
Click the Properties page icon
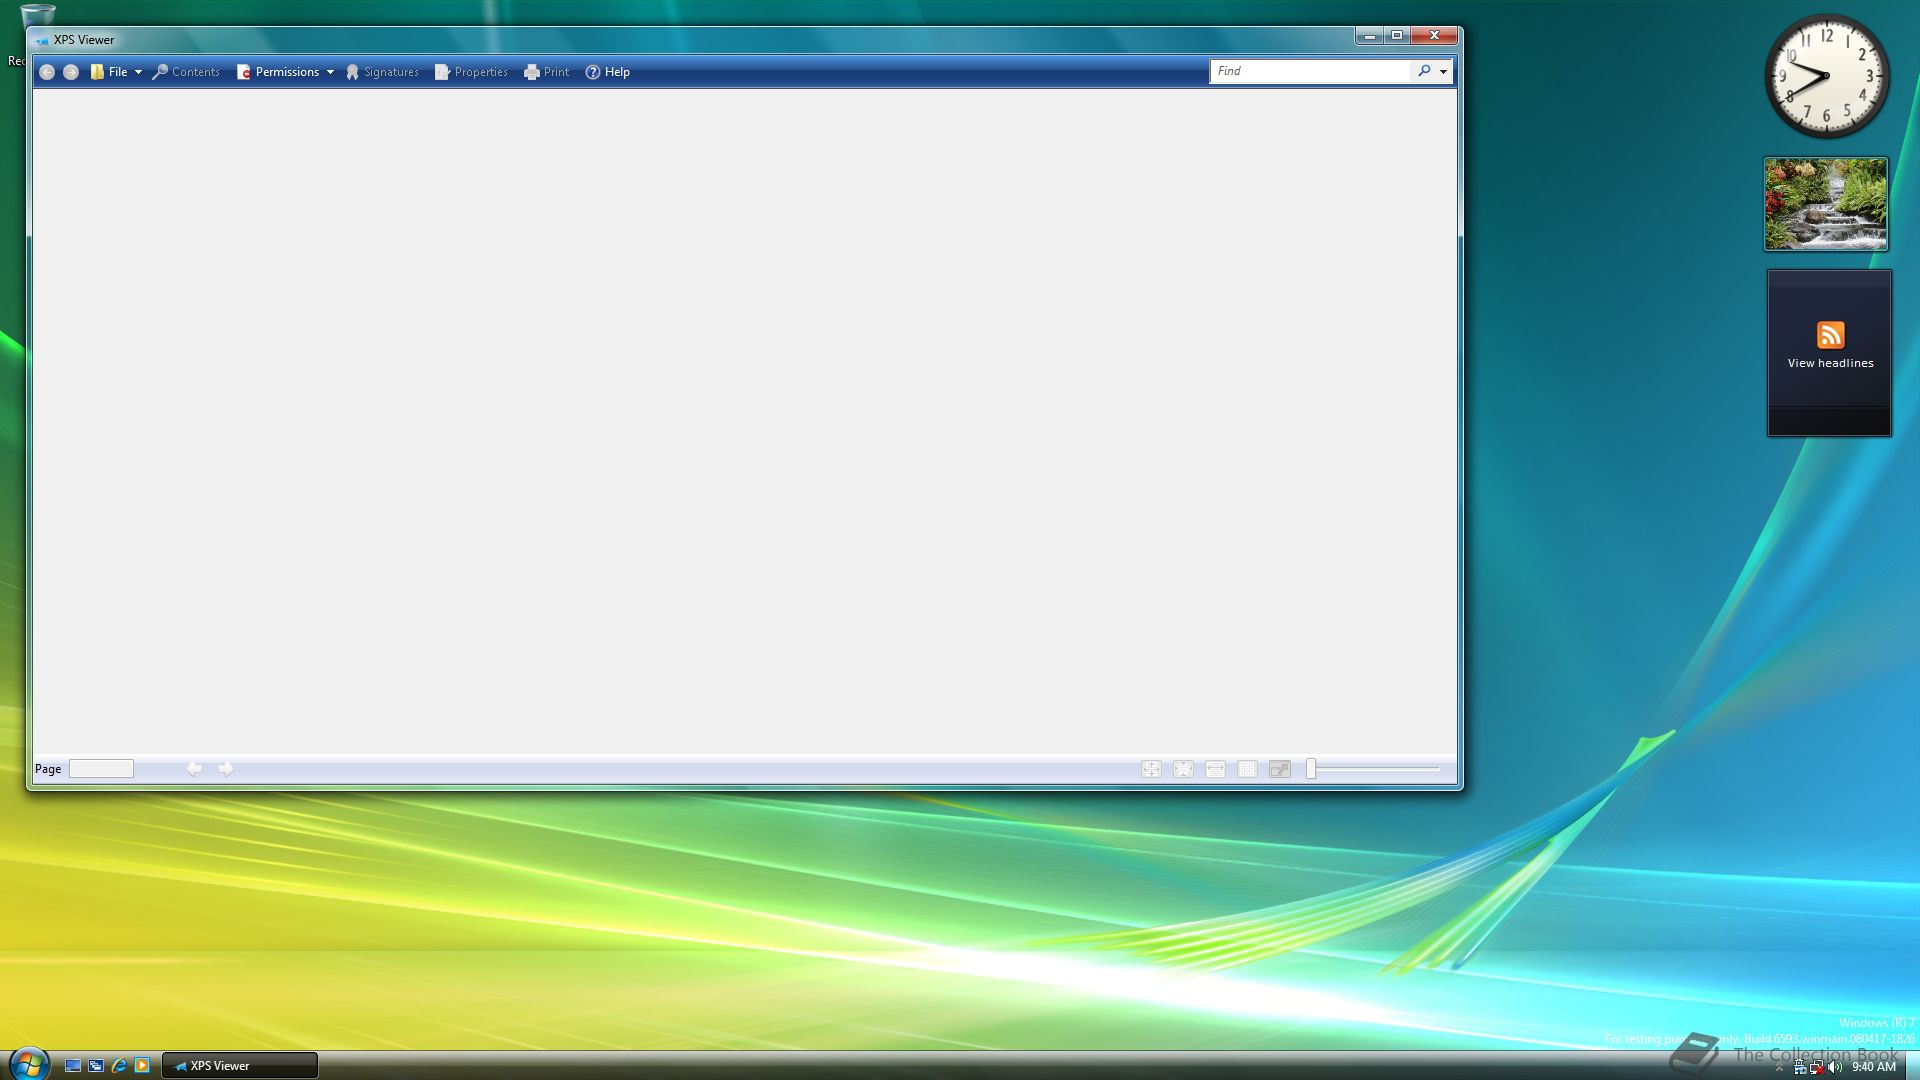point(442,72)
